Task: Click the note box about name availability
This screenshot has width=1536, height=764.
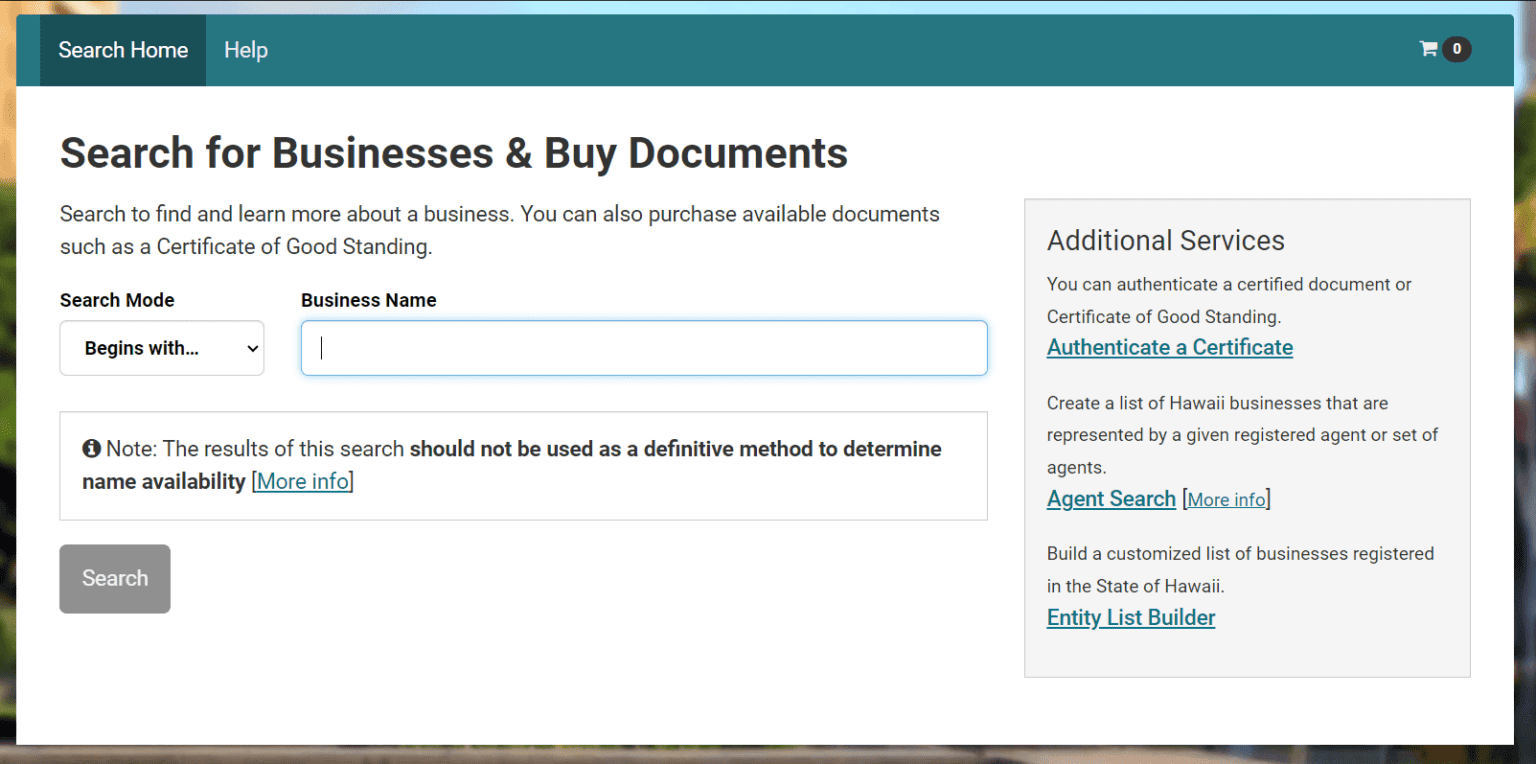Action: 523,465
